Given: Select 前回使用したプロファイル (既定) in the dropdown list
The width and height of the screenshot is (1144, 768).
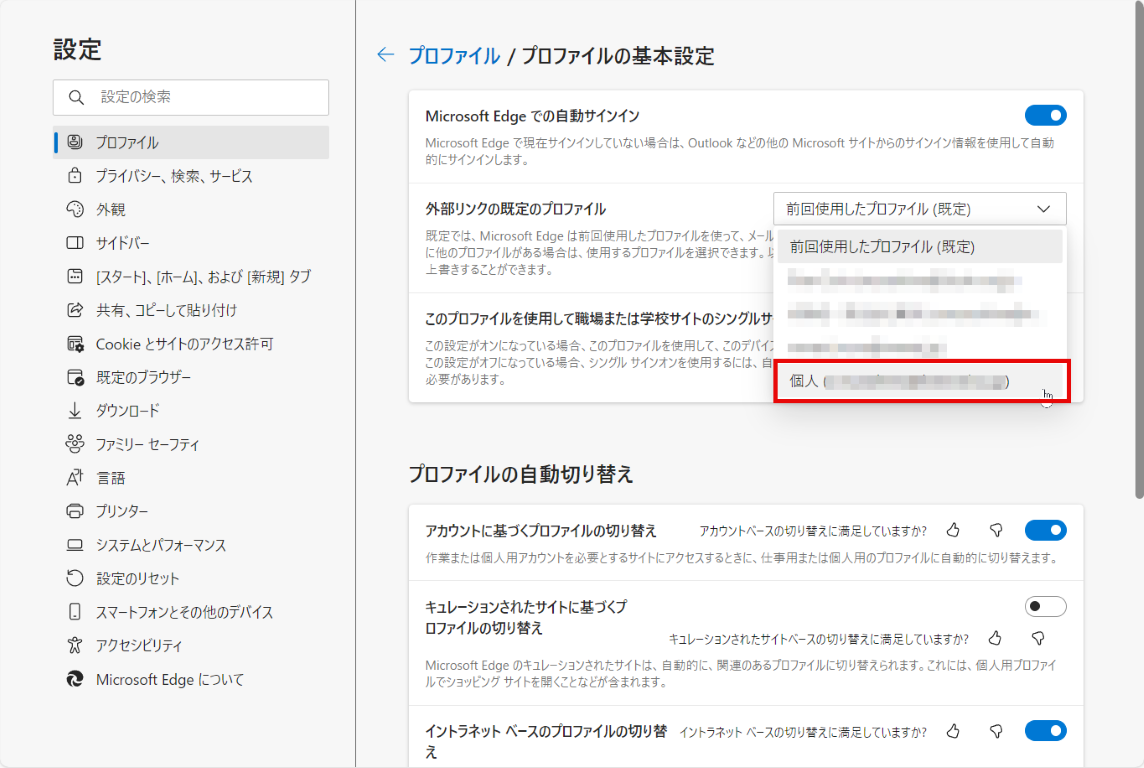Looking at the screenshot, I should pyautogui.click(x=919, y=247).
